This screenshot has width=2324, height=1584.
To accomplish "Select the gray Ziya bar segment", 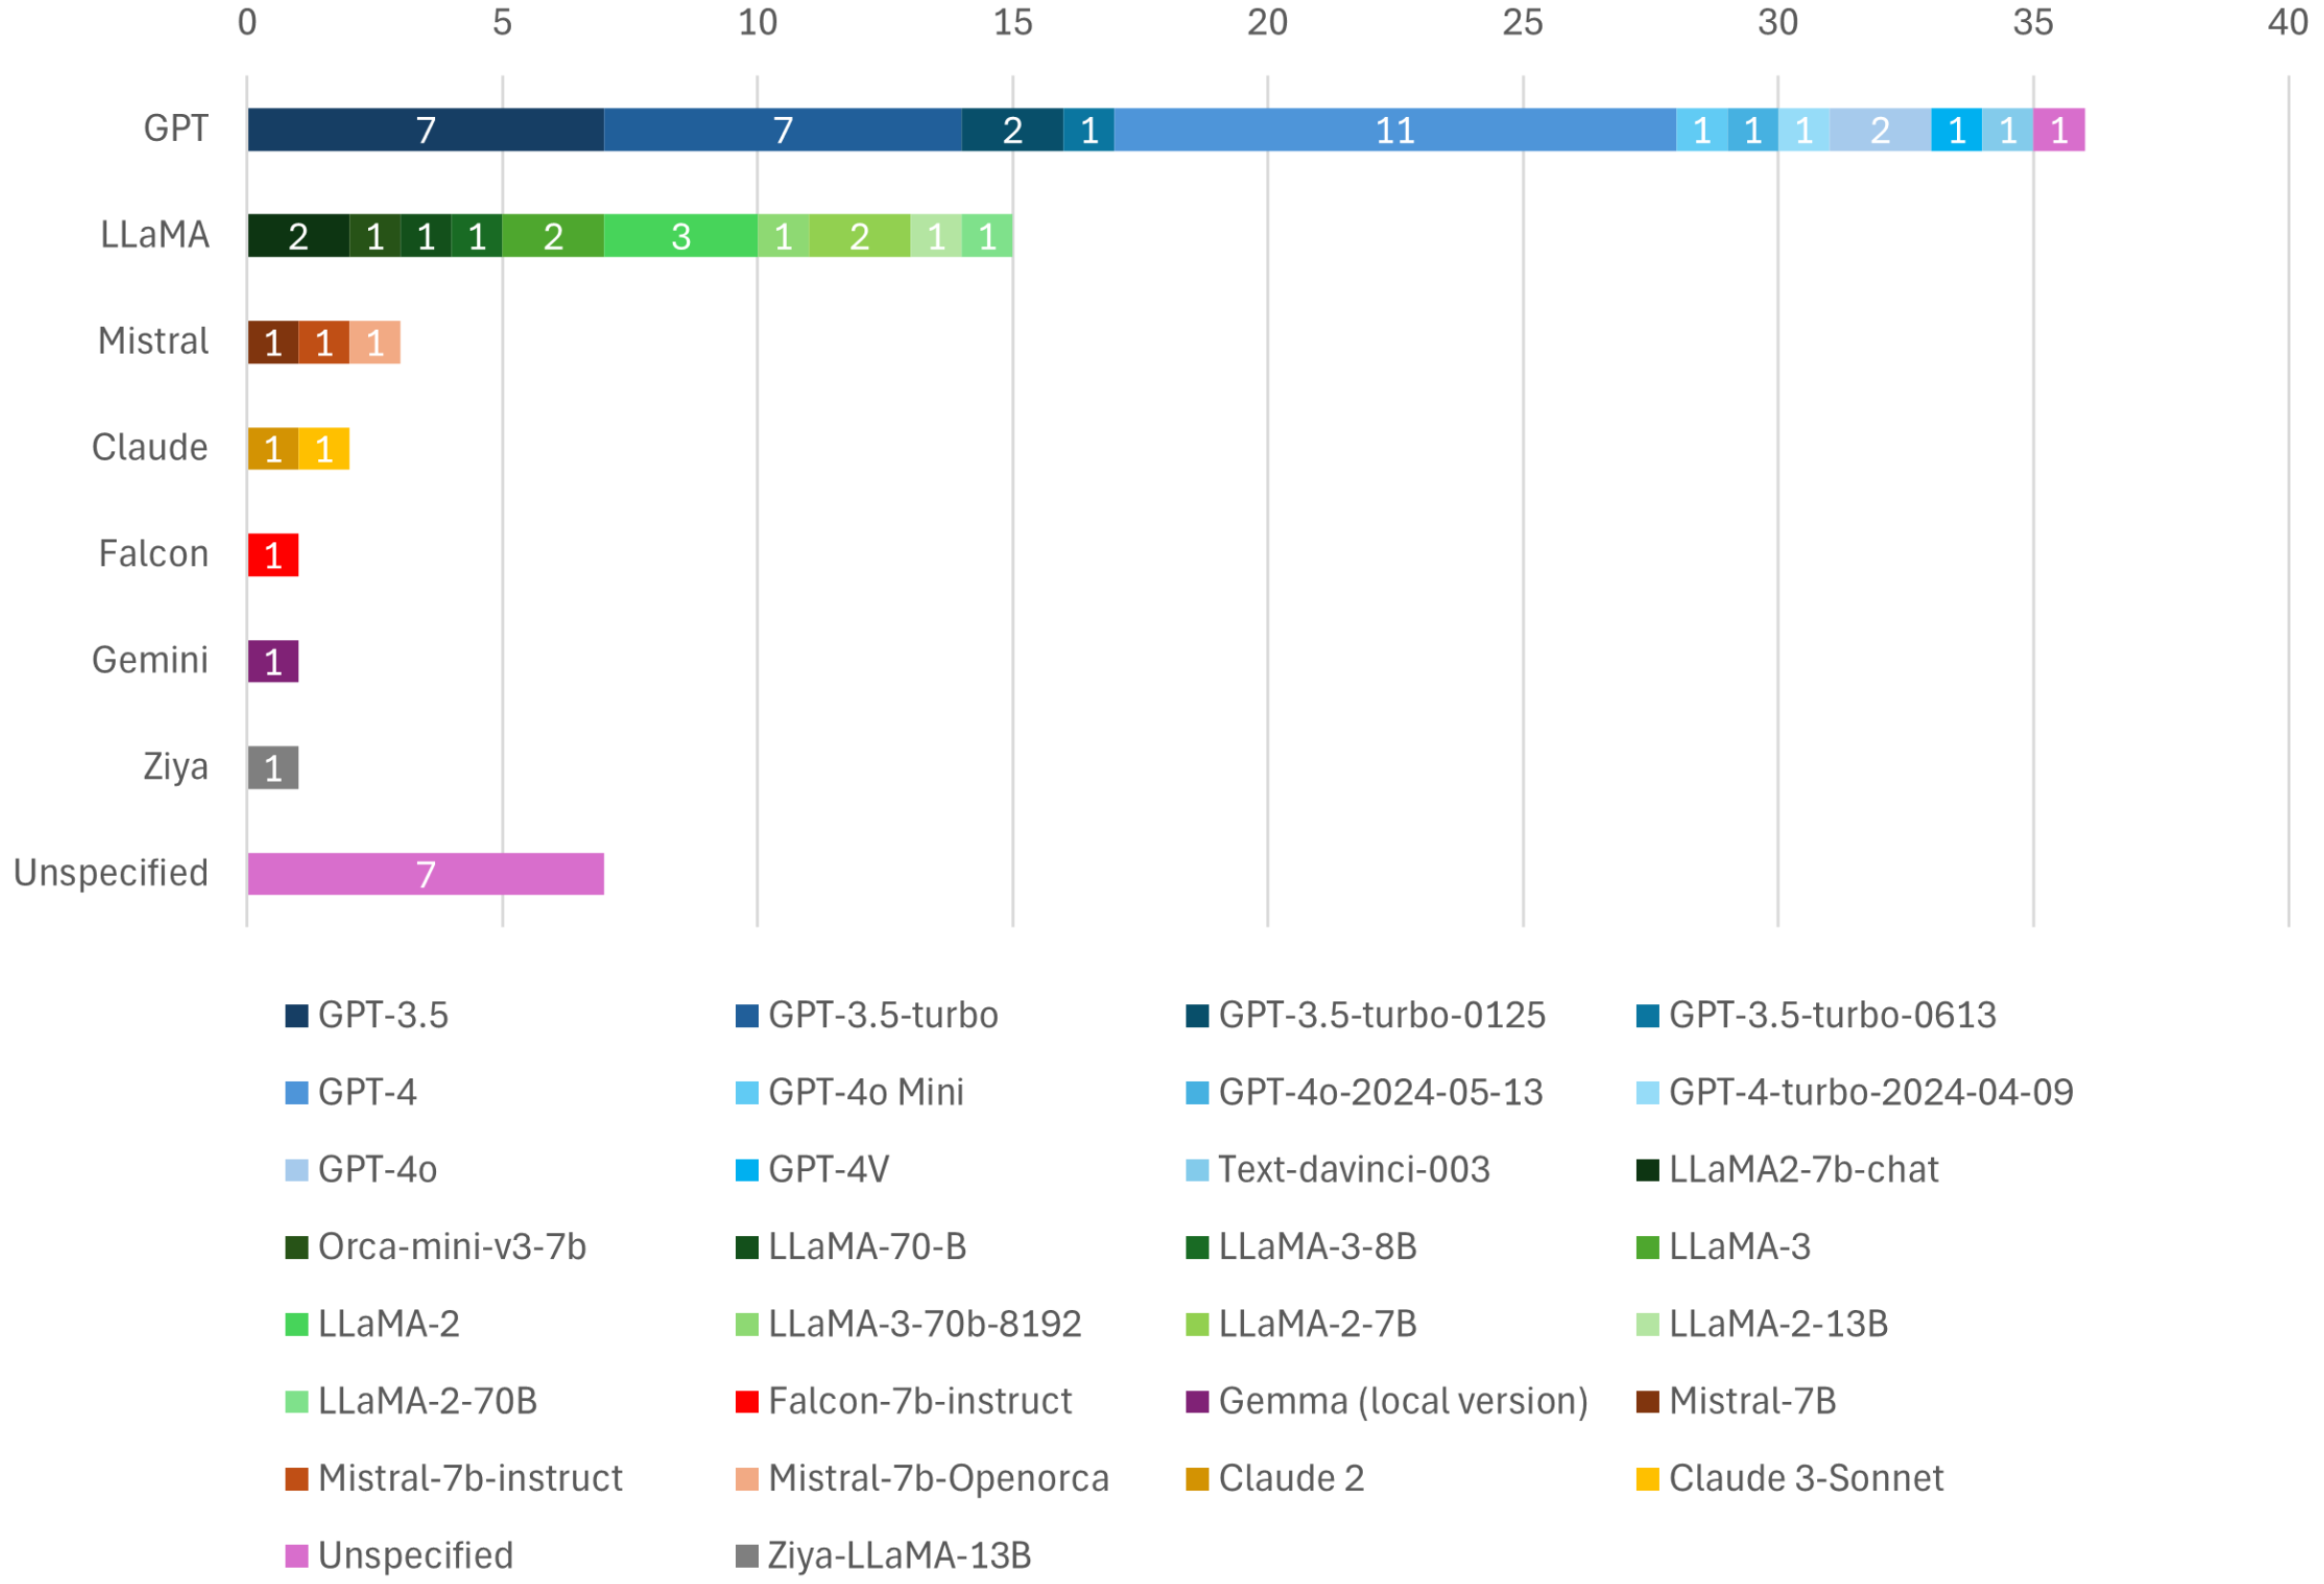I will tap(273, 768).
